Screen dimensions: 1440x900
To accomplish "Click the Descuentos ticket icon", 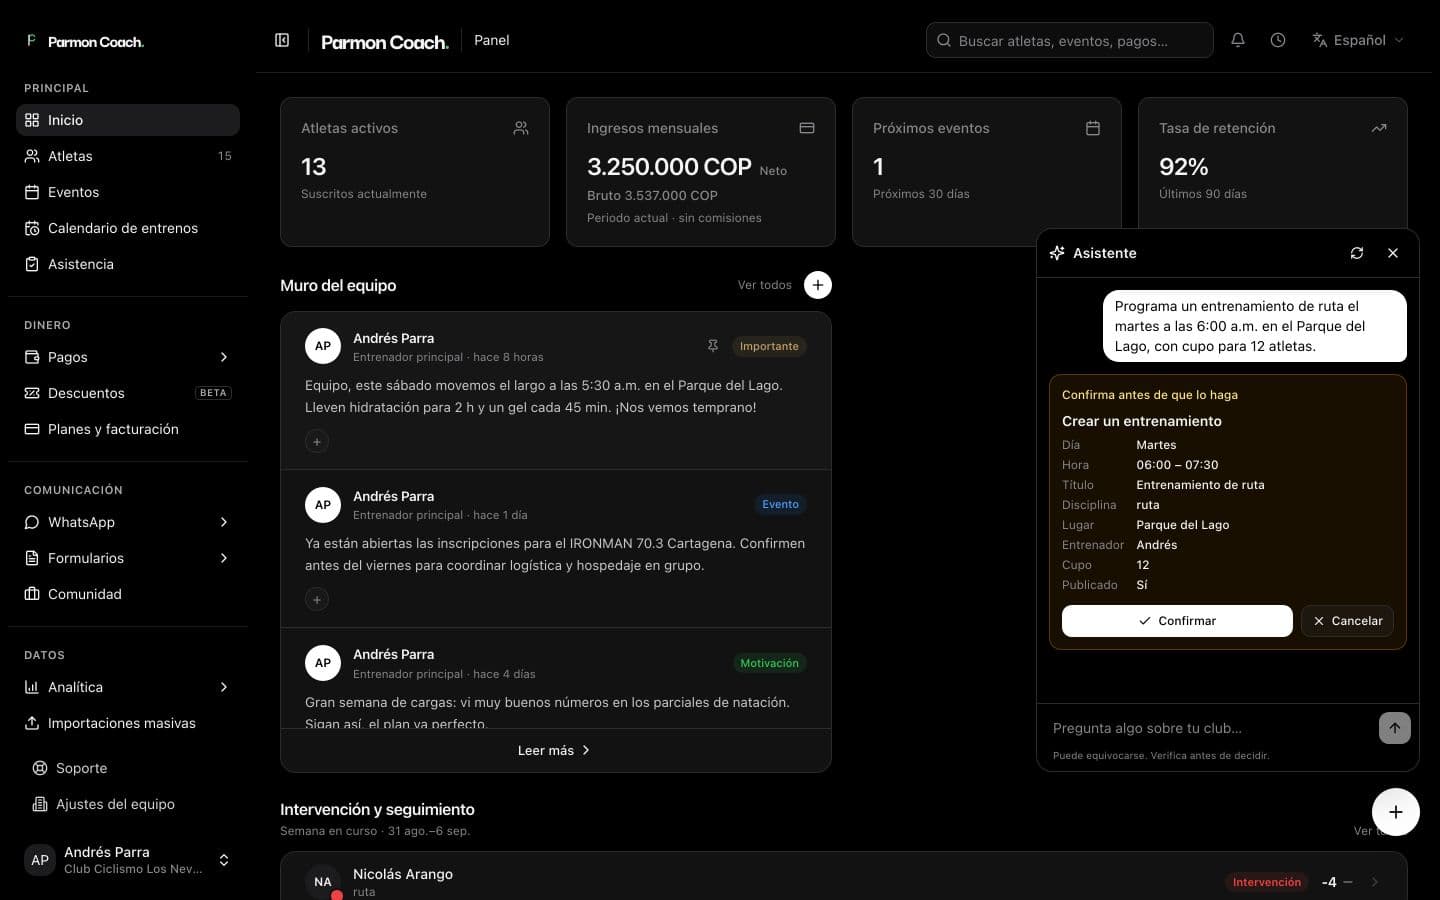I will 32,393.
